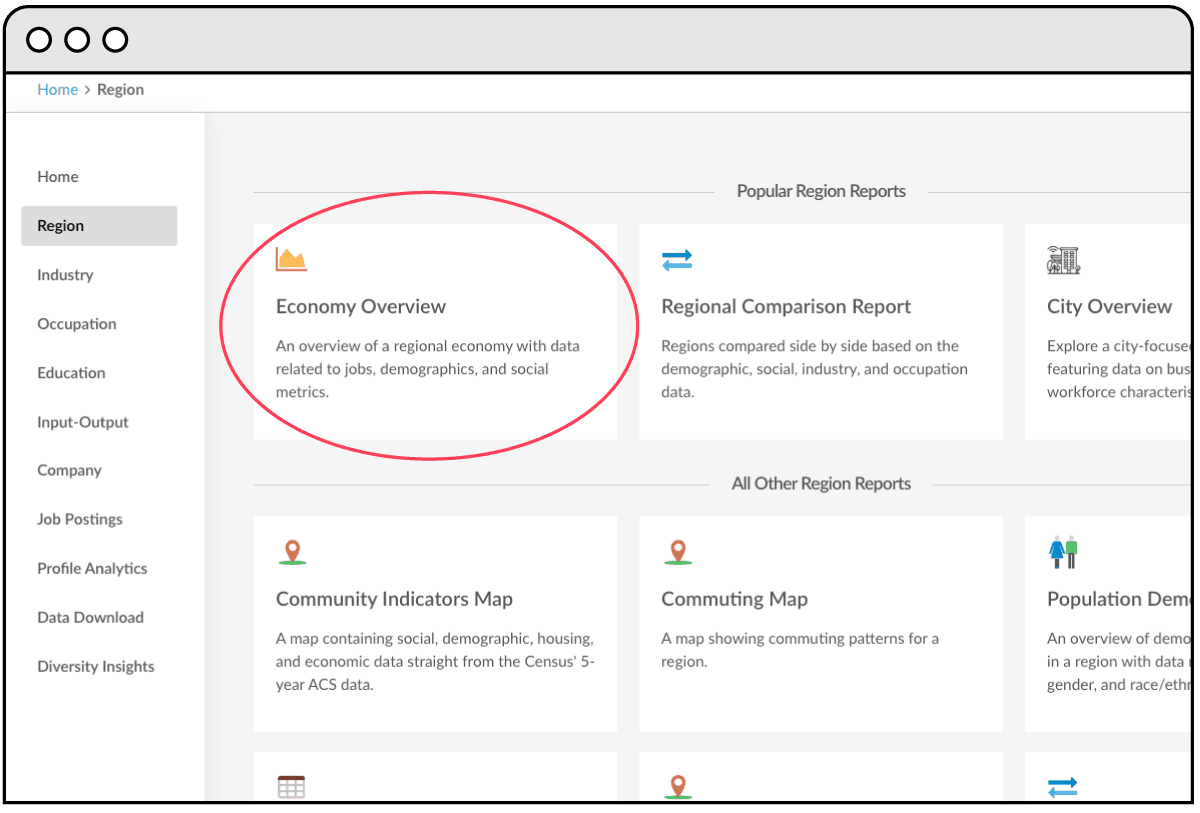
Task: Navigate to Profile Analytics
Action: (x=92, y=568)
